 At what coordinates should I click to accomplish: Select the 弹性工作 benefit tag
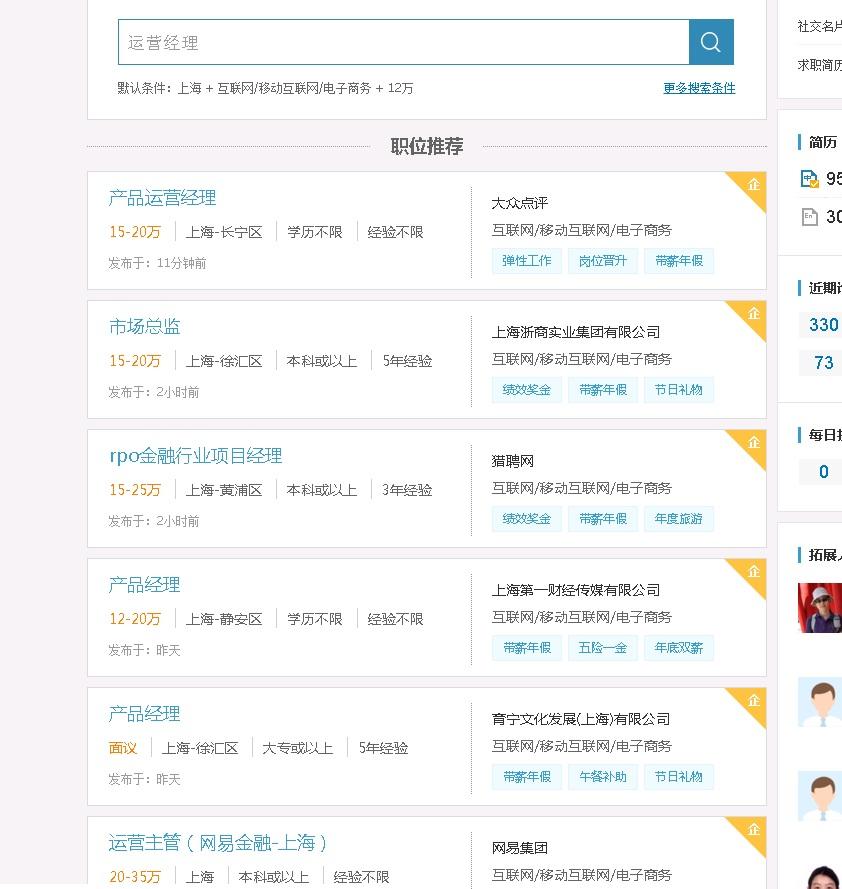[x=526, y=260]
